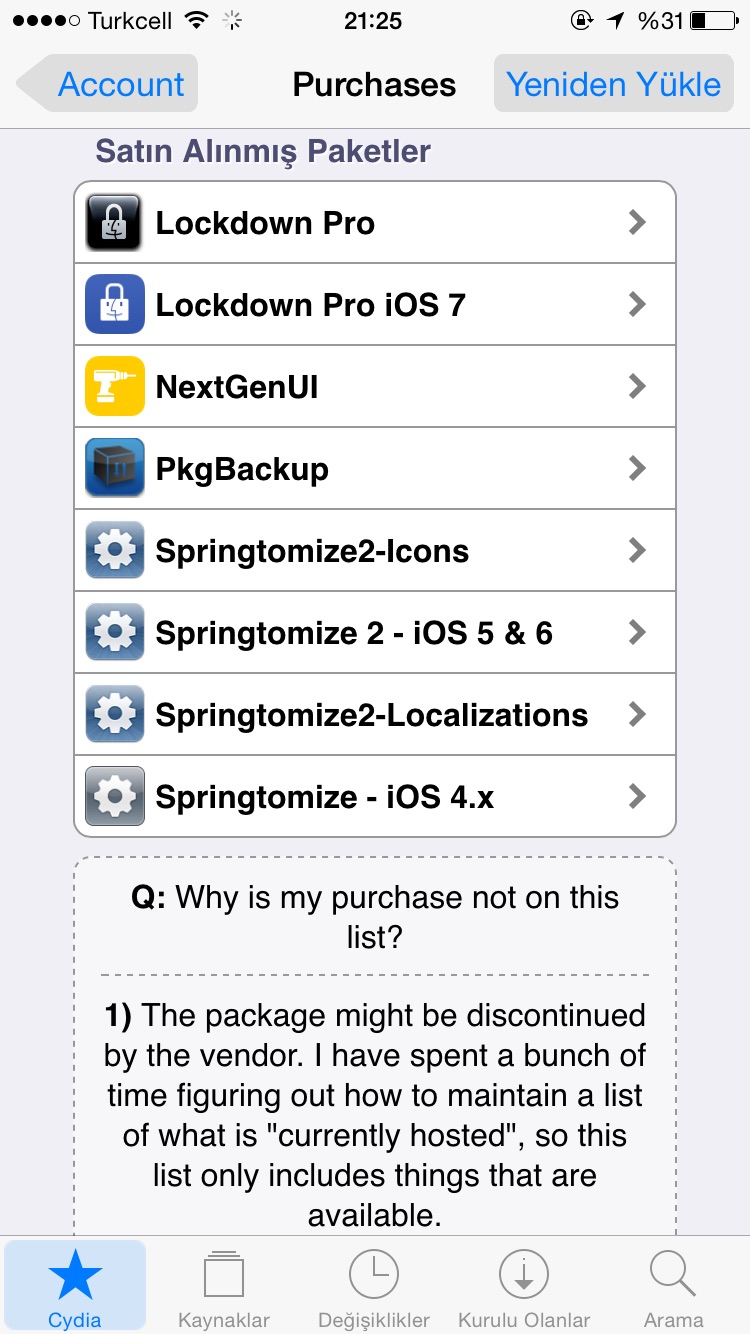This screenshot has width=750, height=1334.
Task: Tap the Yeniden Yükle button
Action: pos(613,84)
